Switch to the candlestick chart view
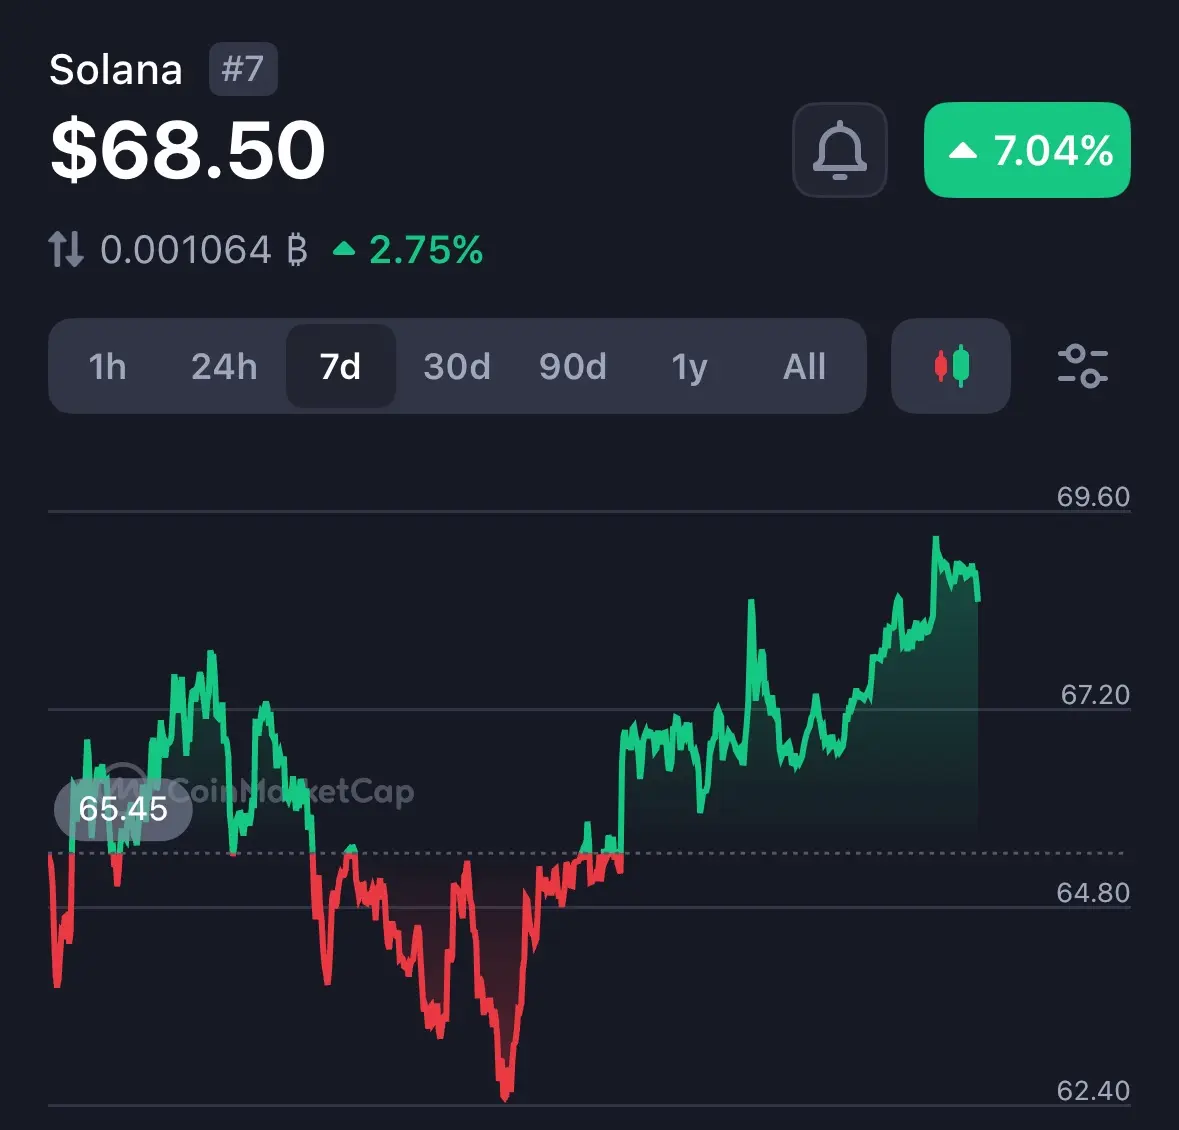The height and width of the screenshot is (1130, 1179). coord(950,366)
